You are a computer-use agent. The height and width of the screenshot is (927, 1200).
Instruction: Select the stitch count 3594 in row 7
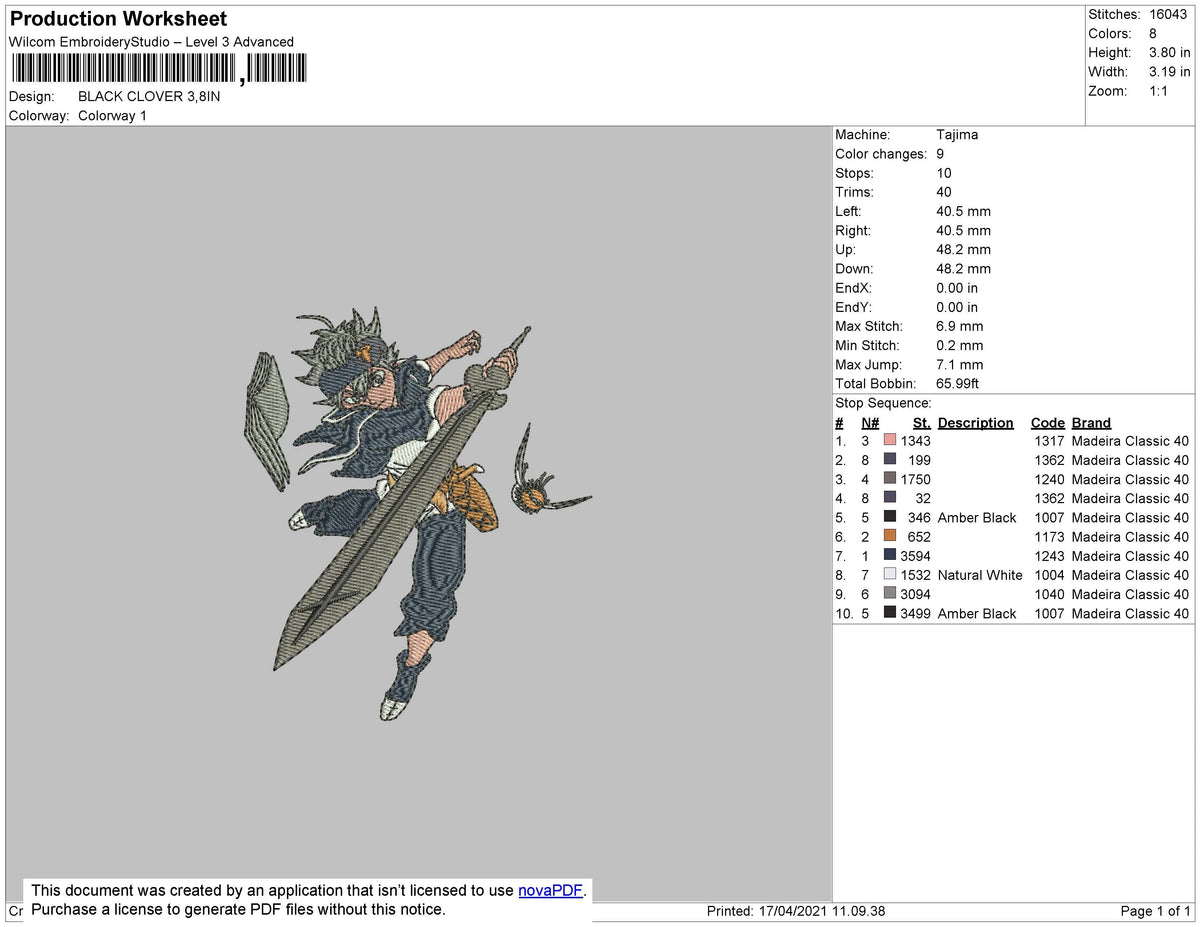tap(915, 556)
